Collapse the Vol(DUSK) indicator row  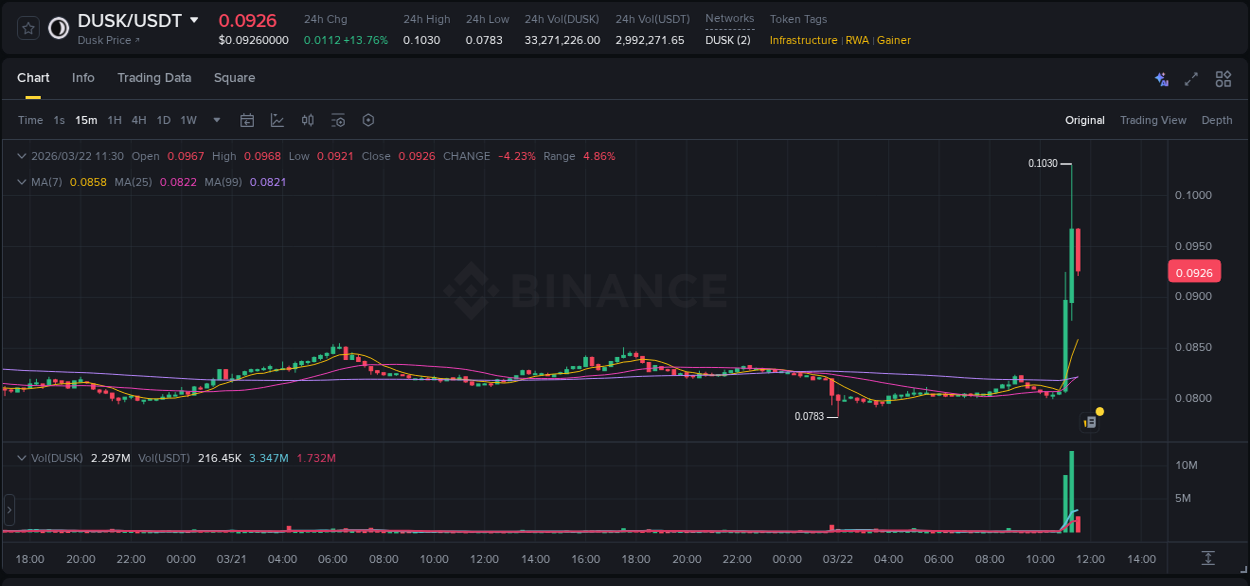coord(21,457)
